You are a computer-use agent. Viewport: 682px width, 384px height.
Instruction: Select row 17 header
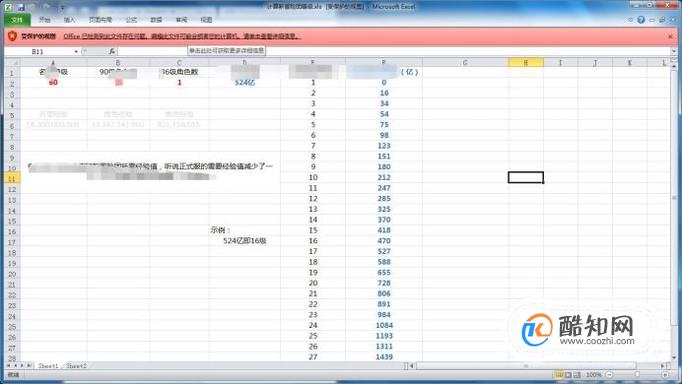[x=12, y=242]
